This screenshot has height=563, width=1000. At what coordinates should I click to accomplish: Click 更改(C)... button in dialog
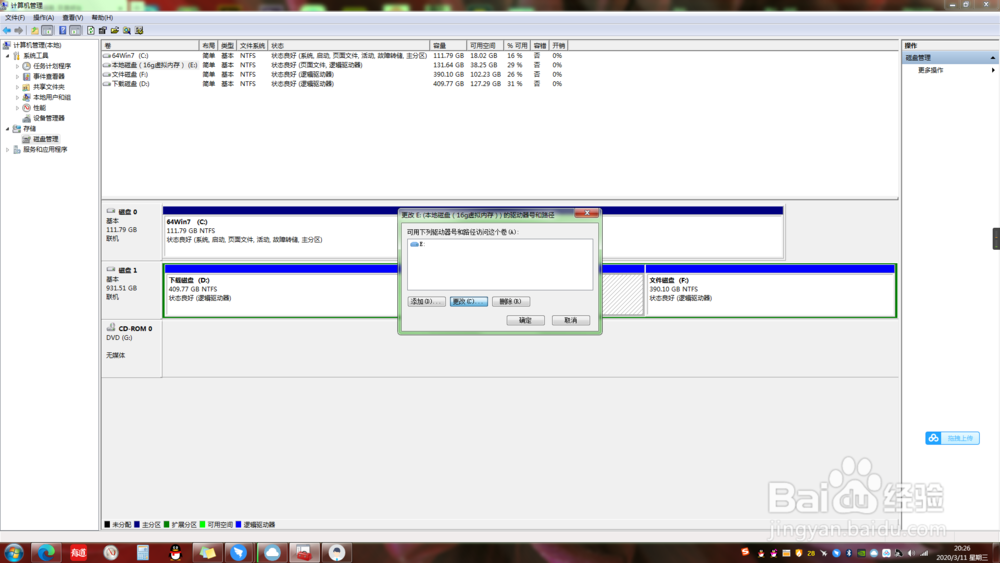pos(469,302)
